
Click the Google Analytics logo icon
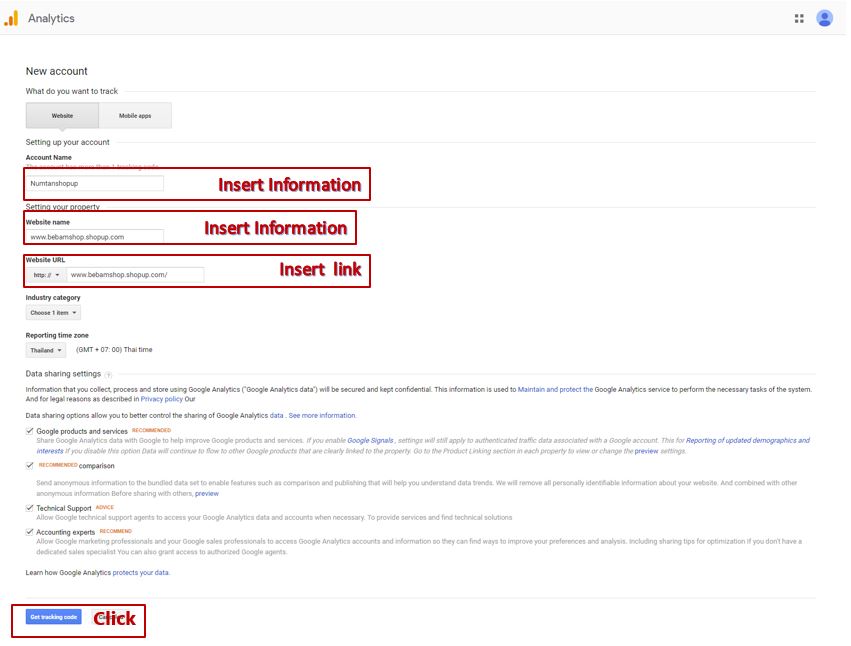point(11,18)
